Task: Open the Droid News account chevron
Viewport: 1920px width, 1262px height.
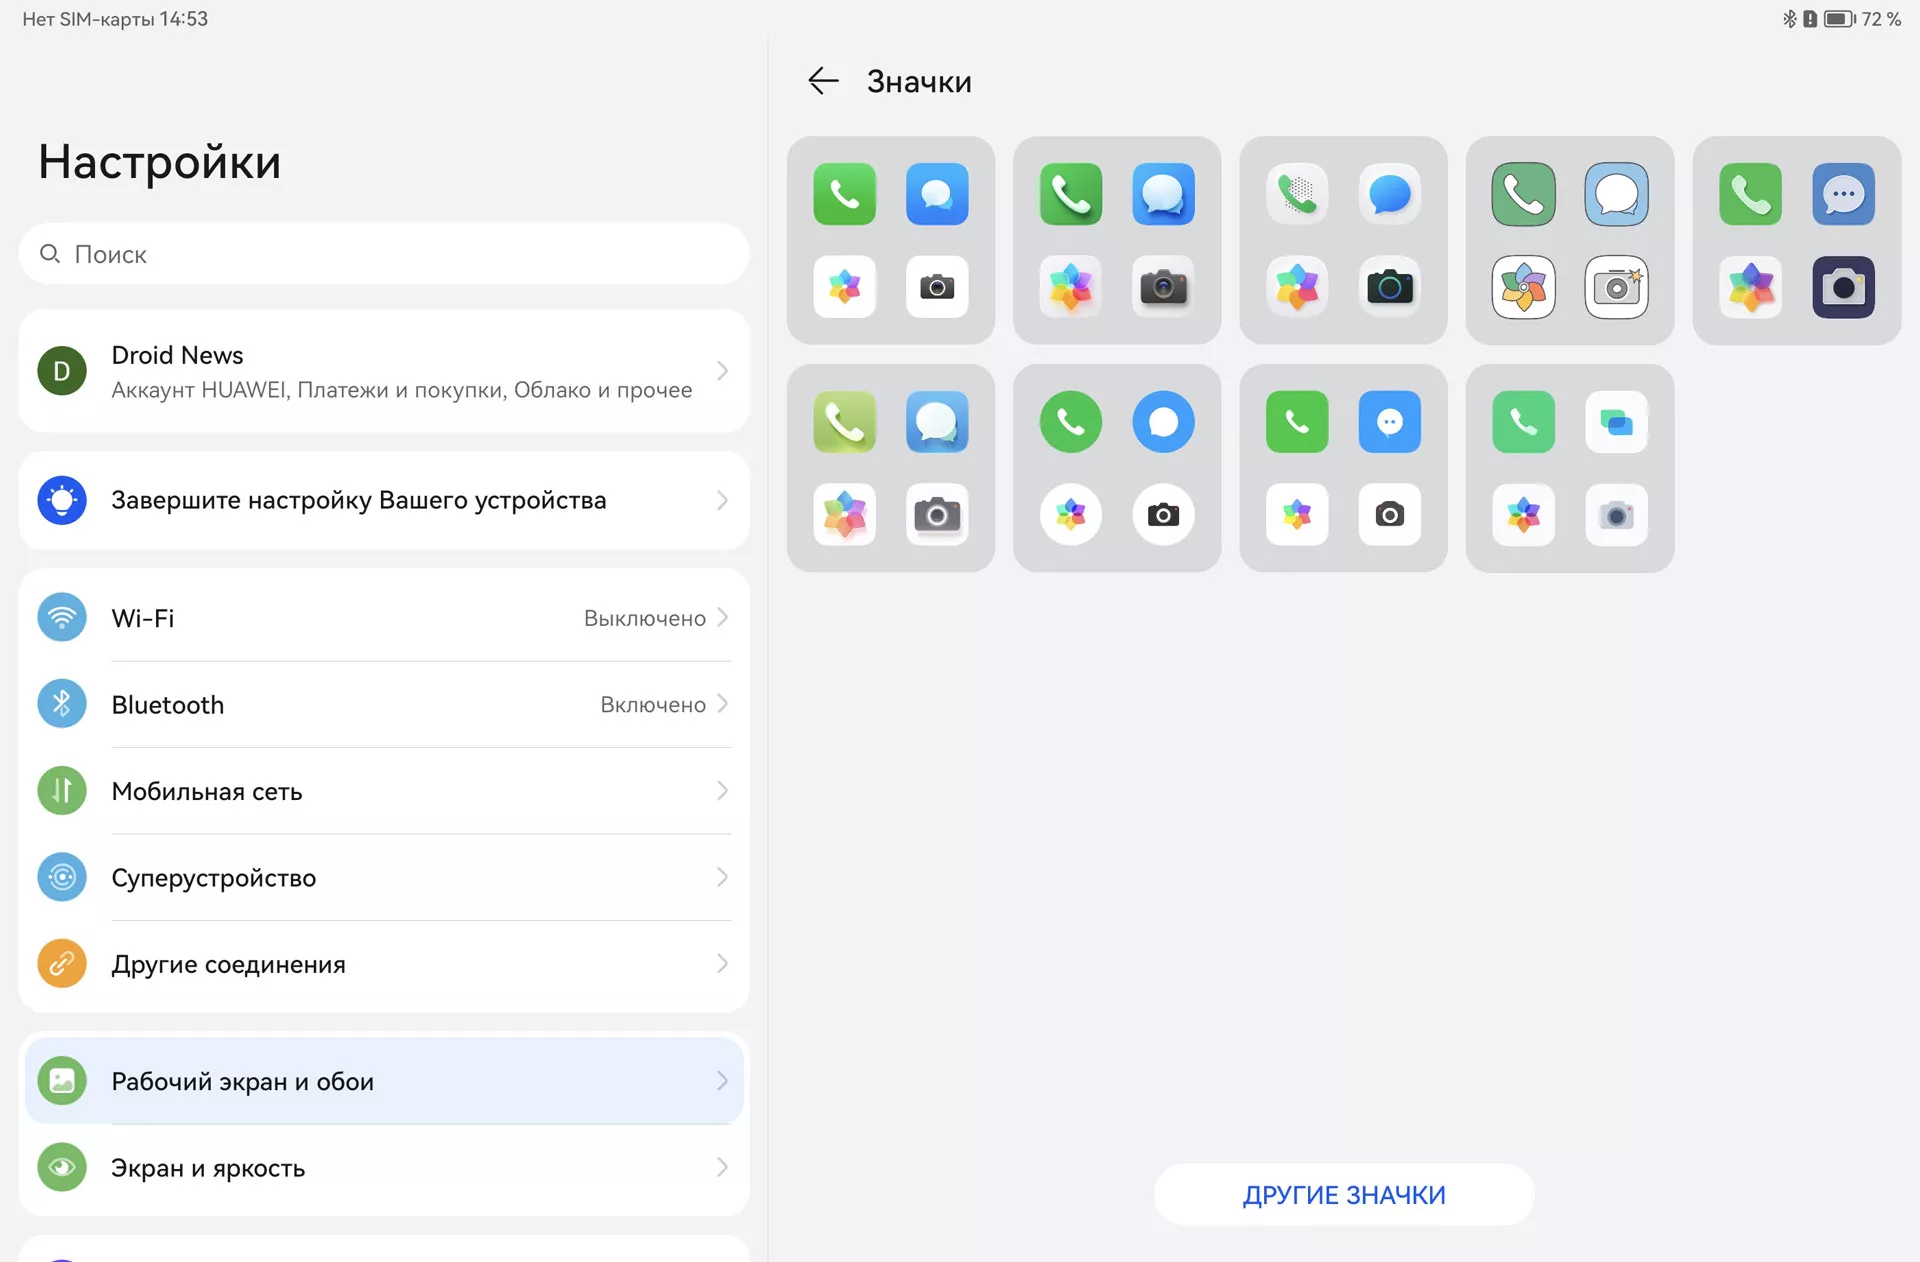Action: 722,371
